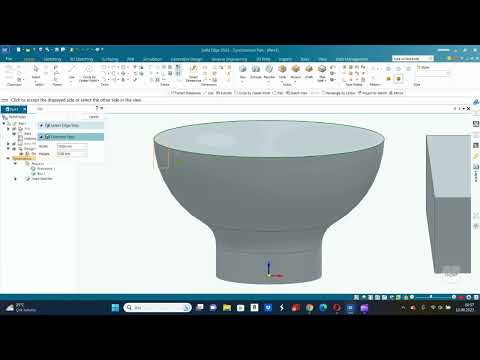480x360 pixels.
Task: Switch to the View ribbon tab
Action: coord(322,59)
